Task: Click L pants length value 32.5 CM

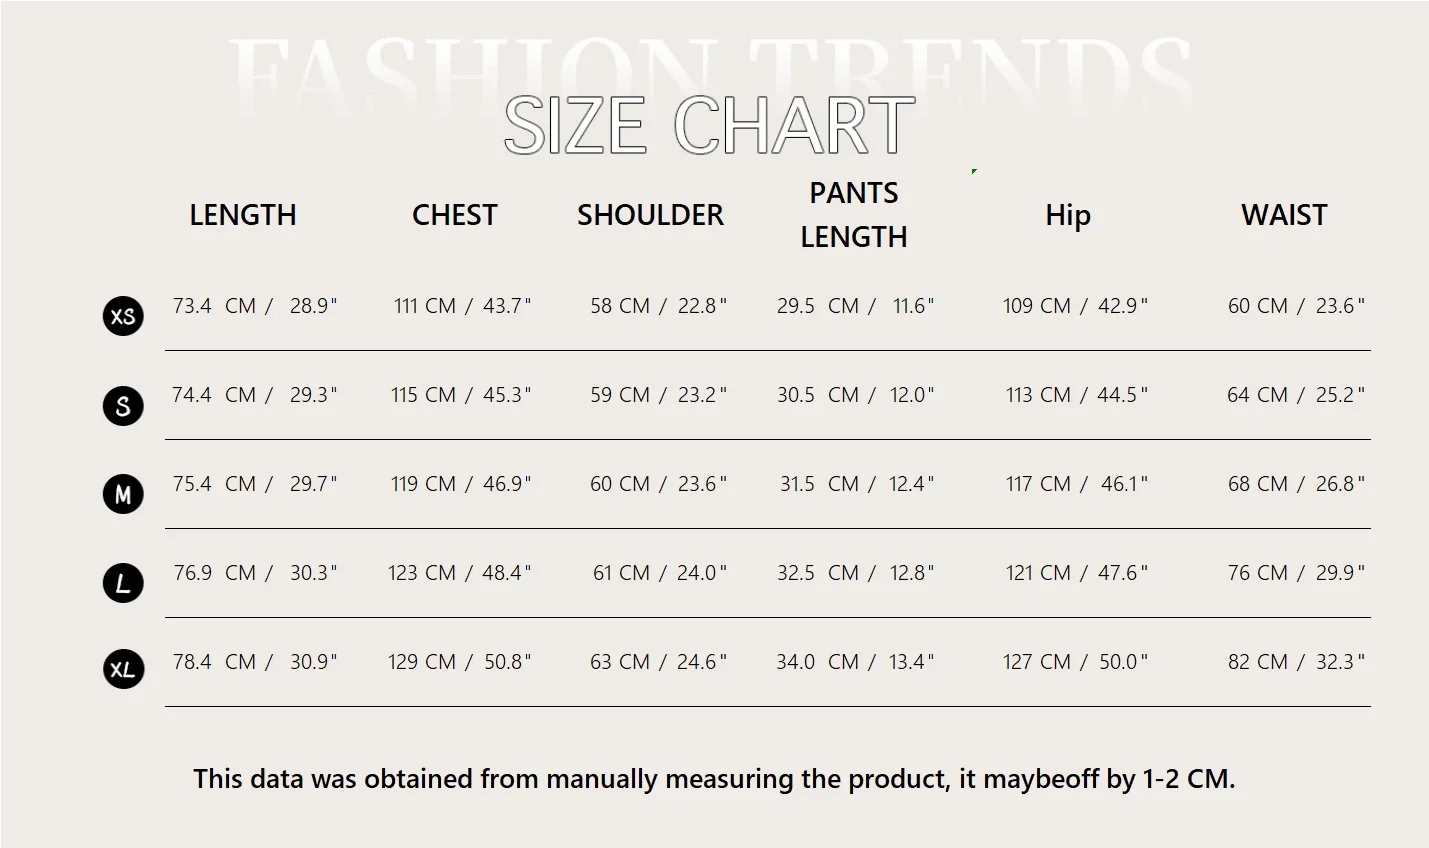Action: coord(818,573)
